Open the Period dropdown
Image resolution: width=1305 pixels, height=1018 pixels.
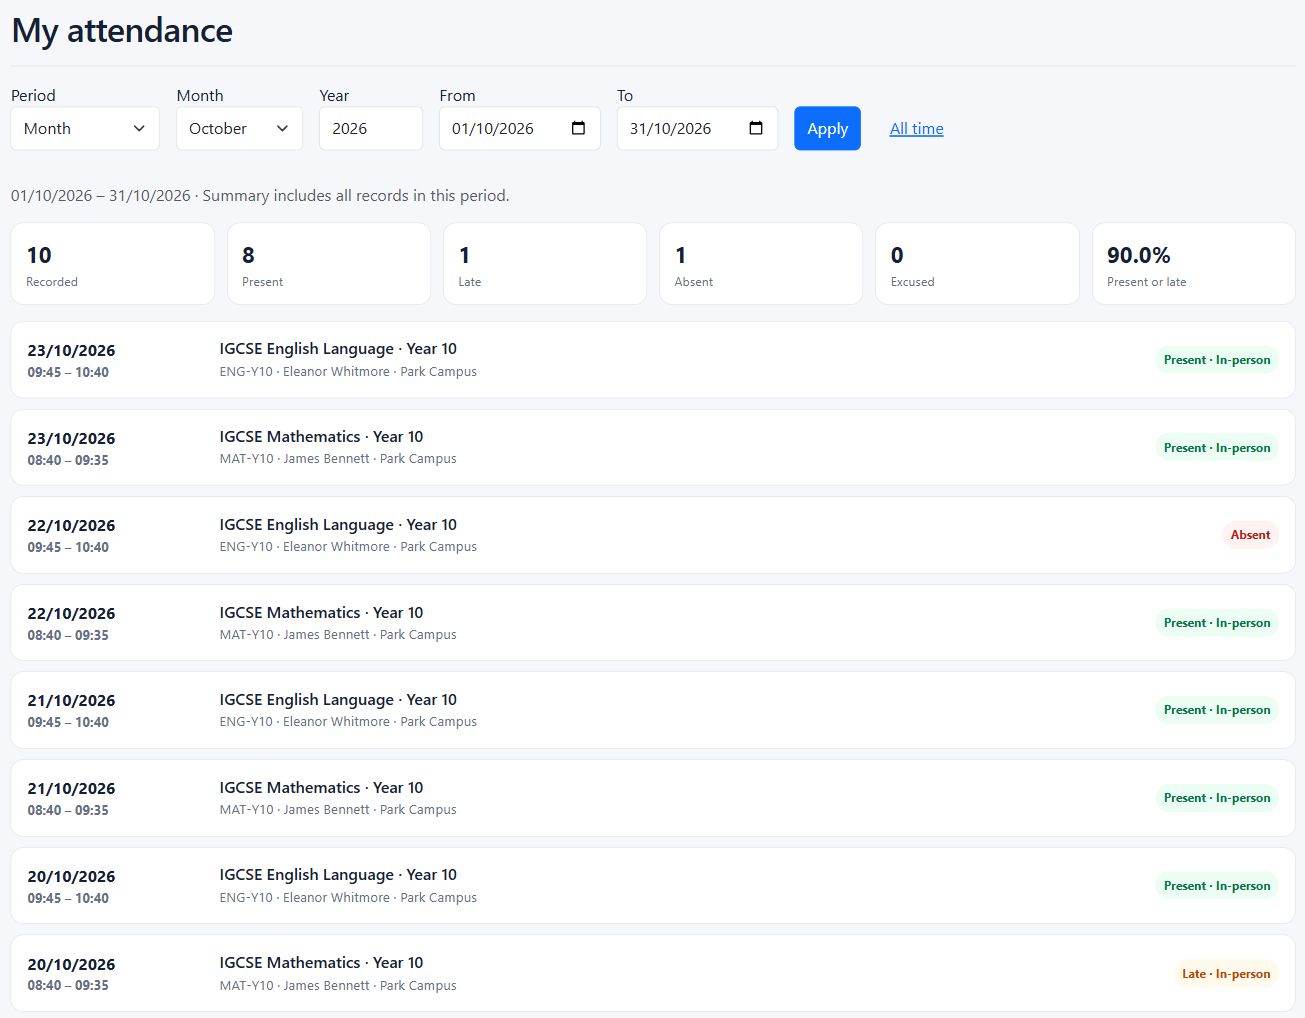[x=85, y=128]
